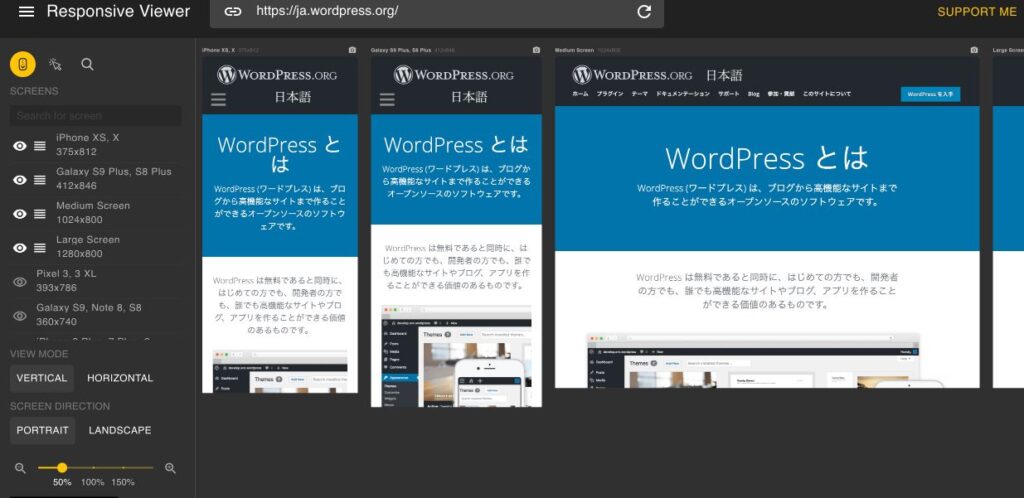Viewport: 1024px width, 498px height.
Task: Click the link icon beside the URL
Action: (232, 11)
